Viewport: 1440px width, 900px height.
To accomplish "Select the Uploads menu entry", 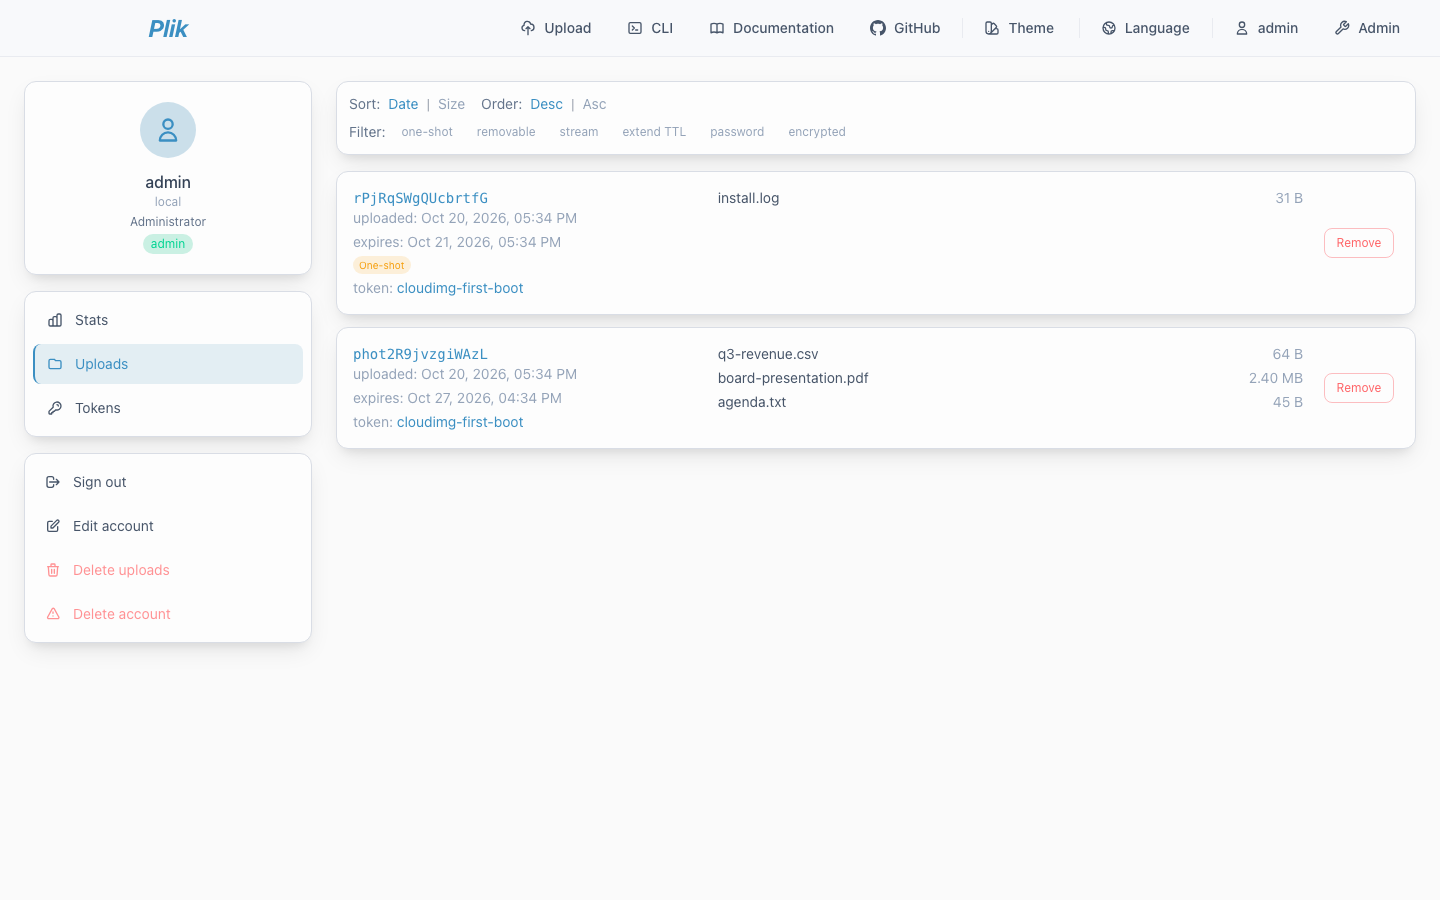I will coord(168,364).
